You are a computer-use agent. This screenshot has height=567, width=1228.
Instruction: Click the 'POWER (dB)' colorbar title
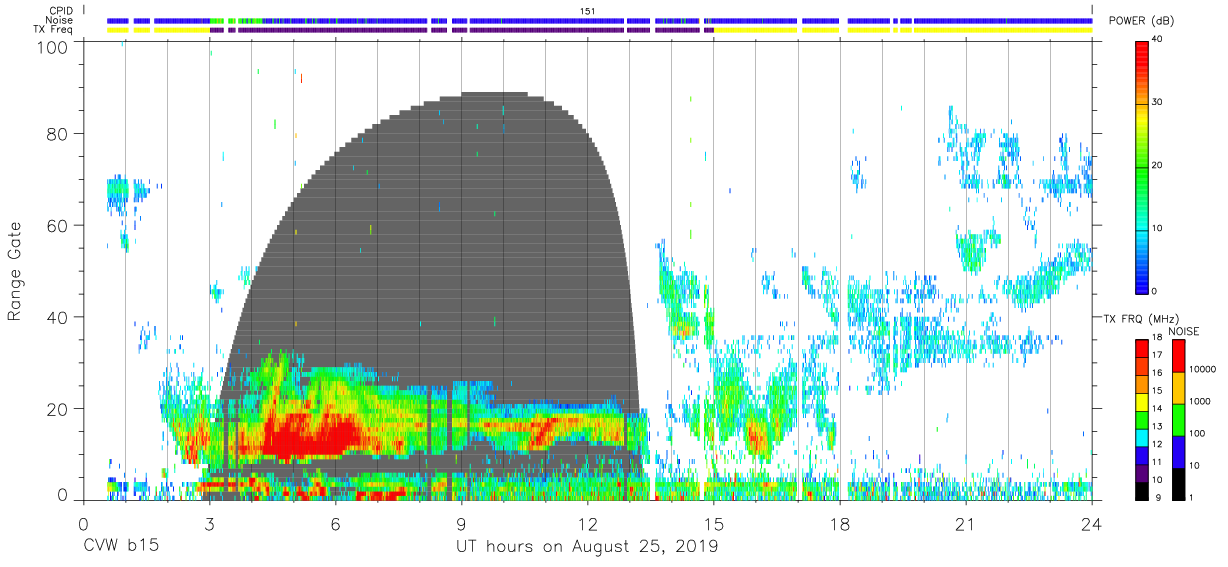pos(1140,22)
